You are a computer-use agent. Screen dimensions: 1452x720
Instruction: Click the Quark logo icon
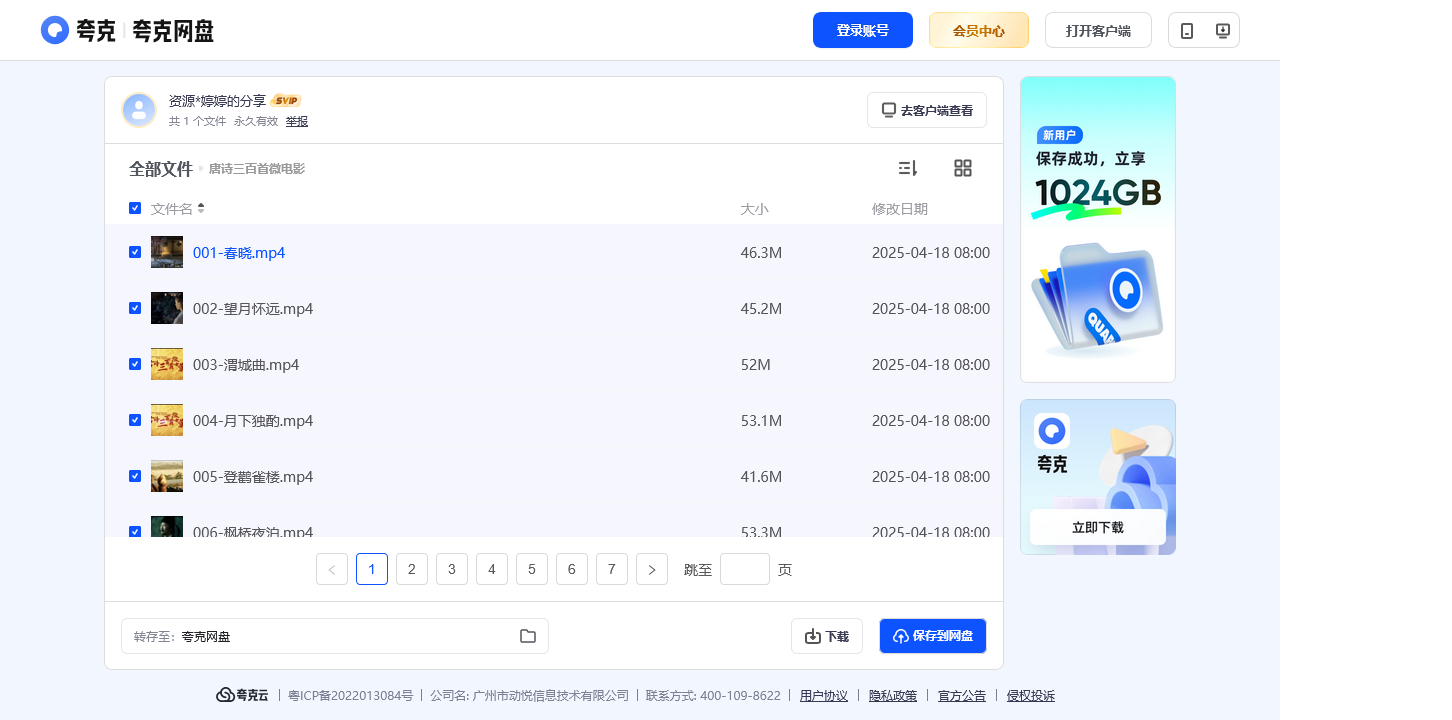pos(55,30)
